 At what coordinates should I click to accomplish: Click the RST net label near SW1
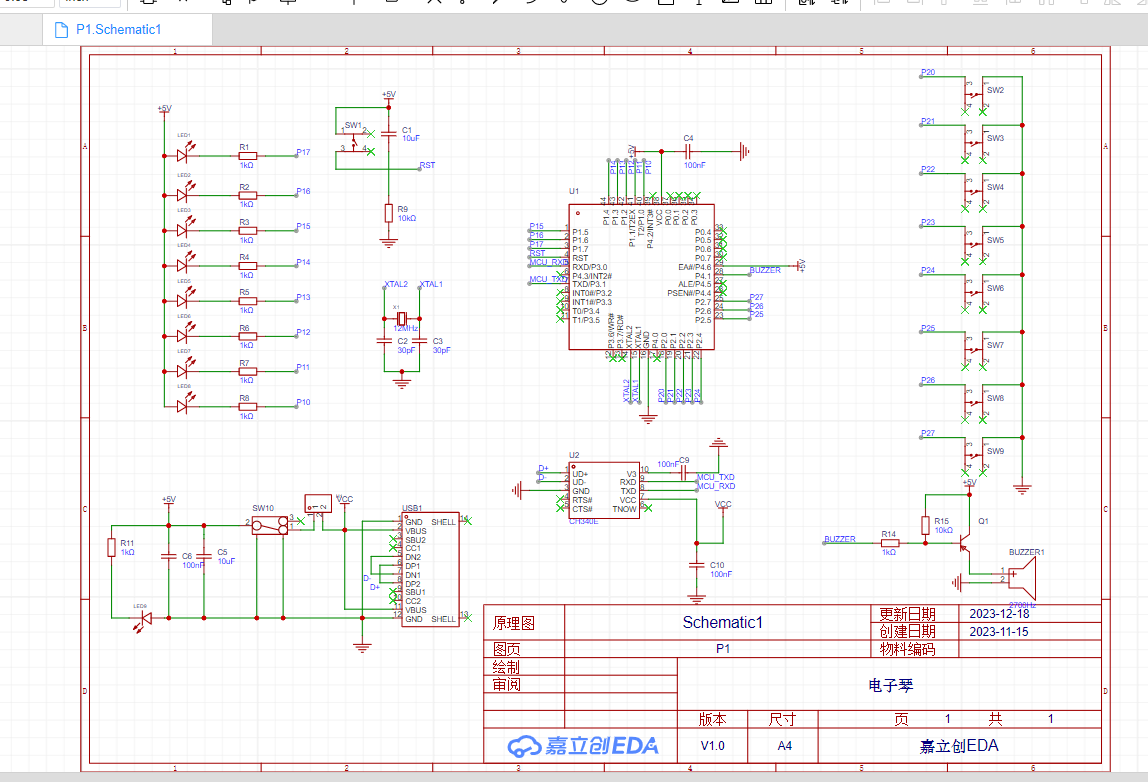428,165
